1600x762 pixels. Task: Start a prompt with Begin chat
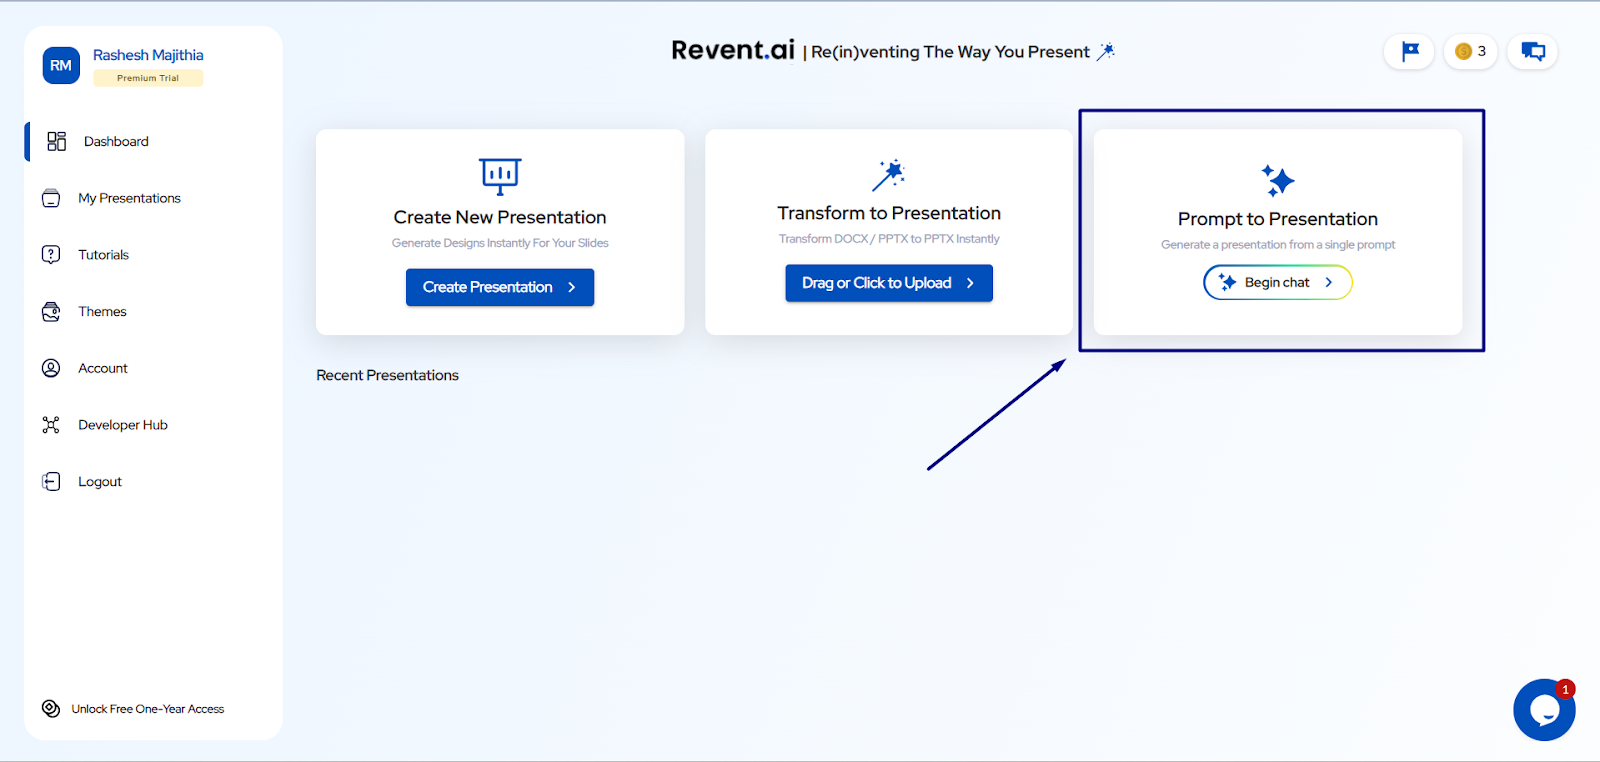coord(1277,283)
